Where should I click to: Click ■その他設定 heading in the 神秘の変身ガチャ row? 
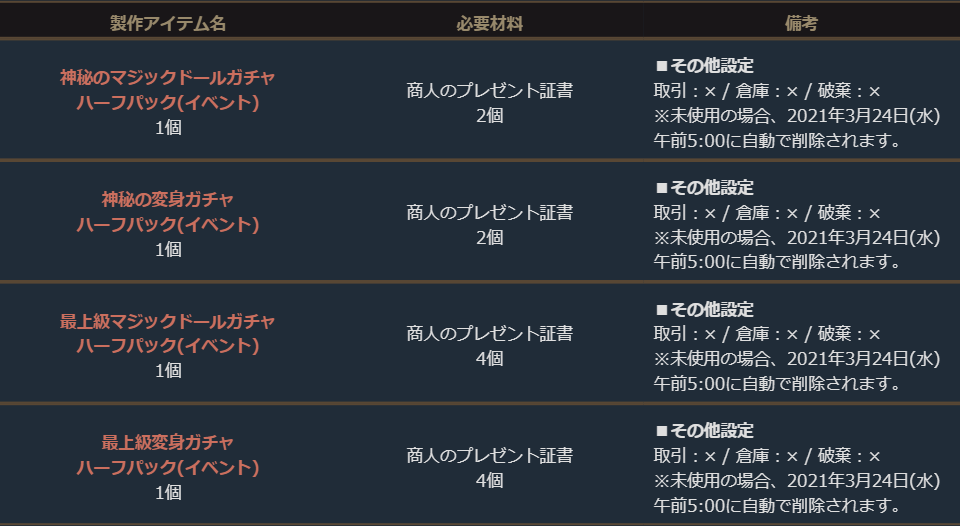tap(704, 188)
